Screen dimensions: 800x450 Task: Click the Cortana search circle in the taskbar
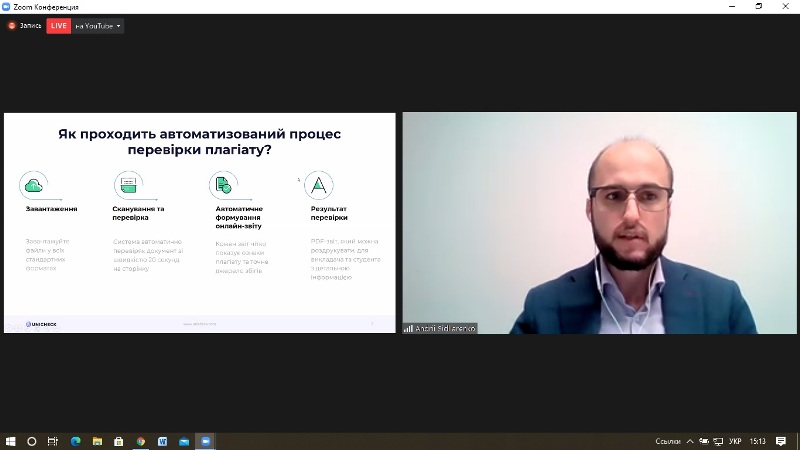[32, 441]
